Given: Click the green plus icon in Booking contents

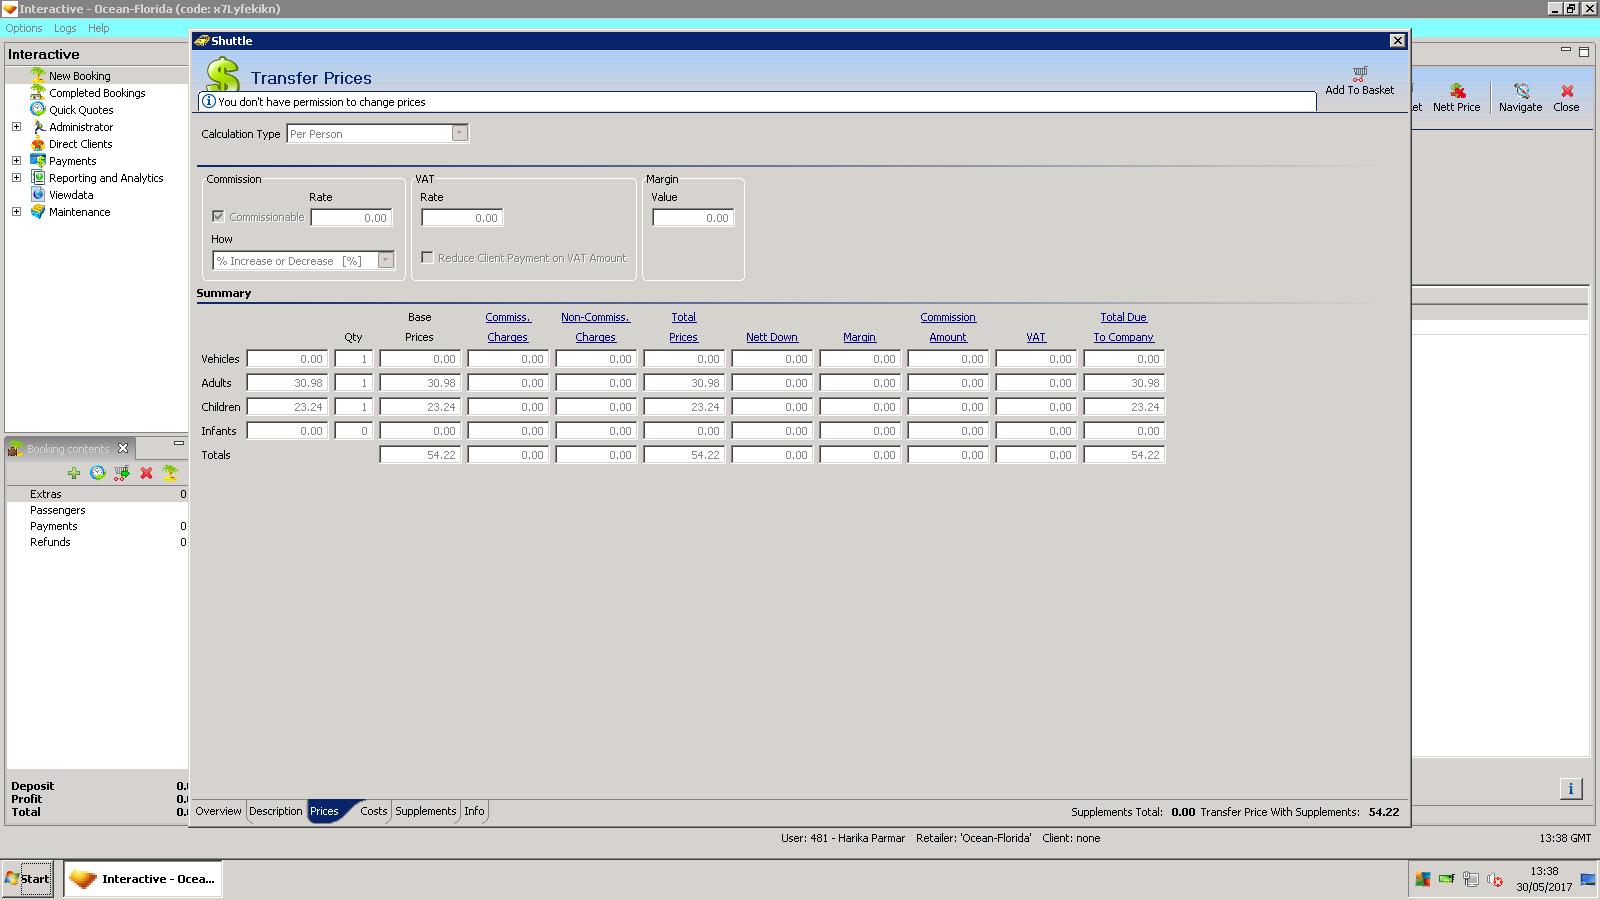Looking at the screenshot, I should point(74,473).
